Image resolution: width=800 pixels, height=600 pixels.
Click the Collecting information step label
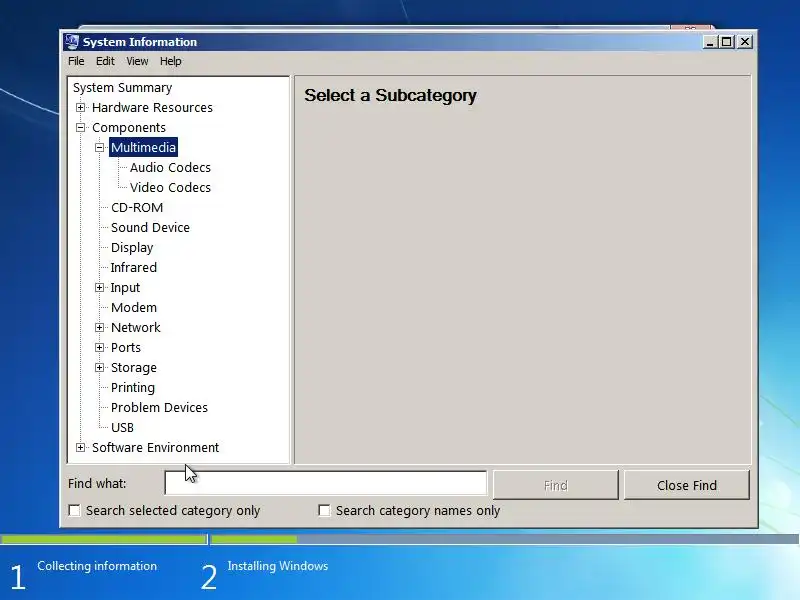97,566
